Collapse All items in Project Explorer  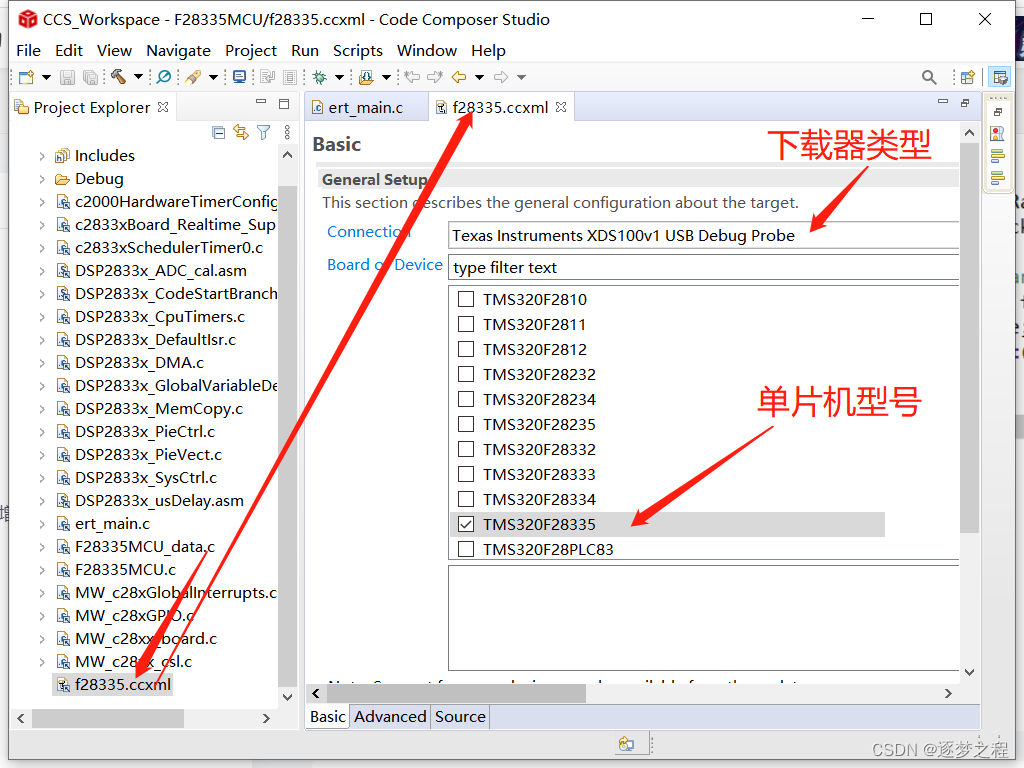[218, 132]
